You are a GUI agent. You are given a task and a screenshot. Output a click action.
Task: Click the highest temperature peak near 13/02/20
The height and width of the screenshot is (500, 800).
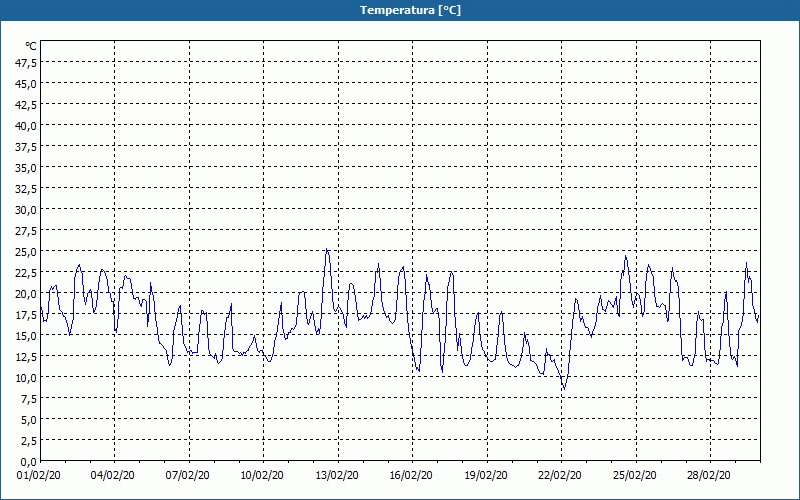[327, 249]
